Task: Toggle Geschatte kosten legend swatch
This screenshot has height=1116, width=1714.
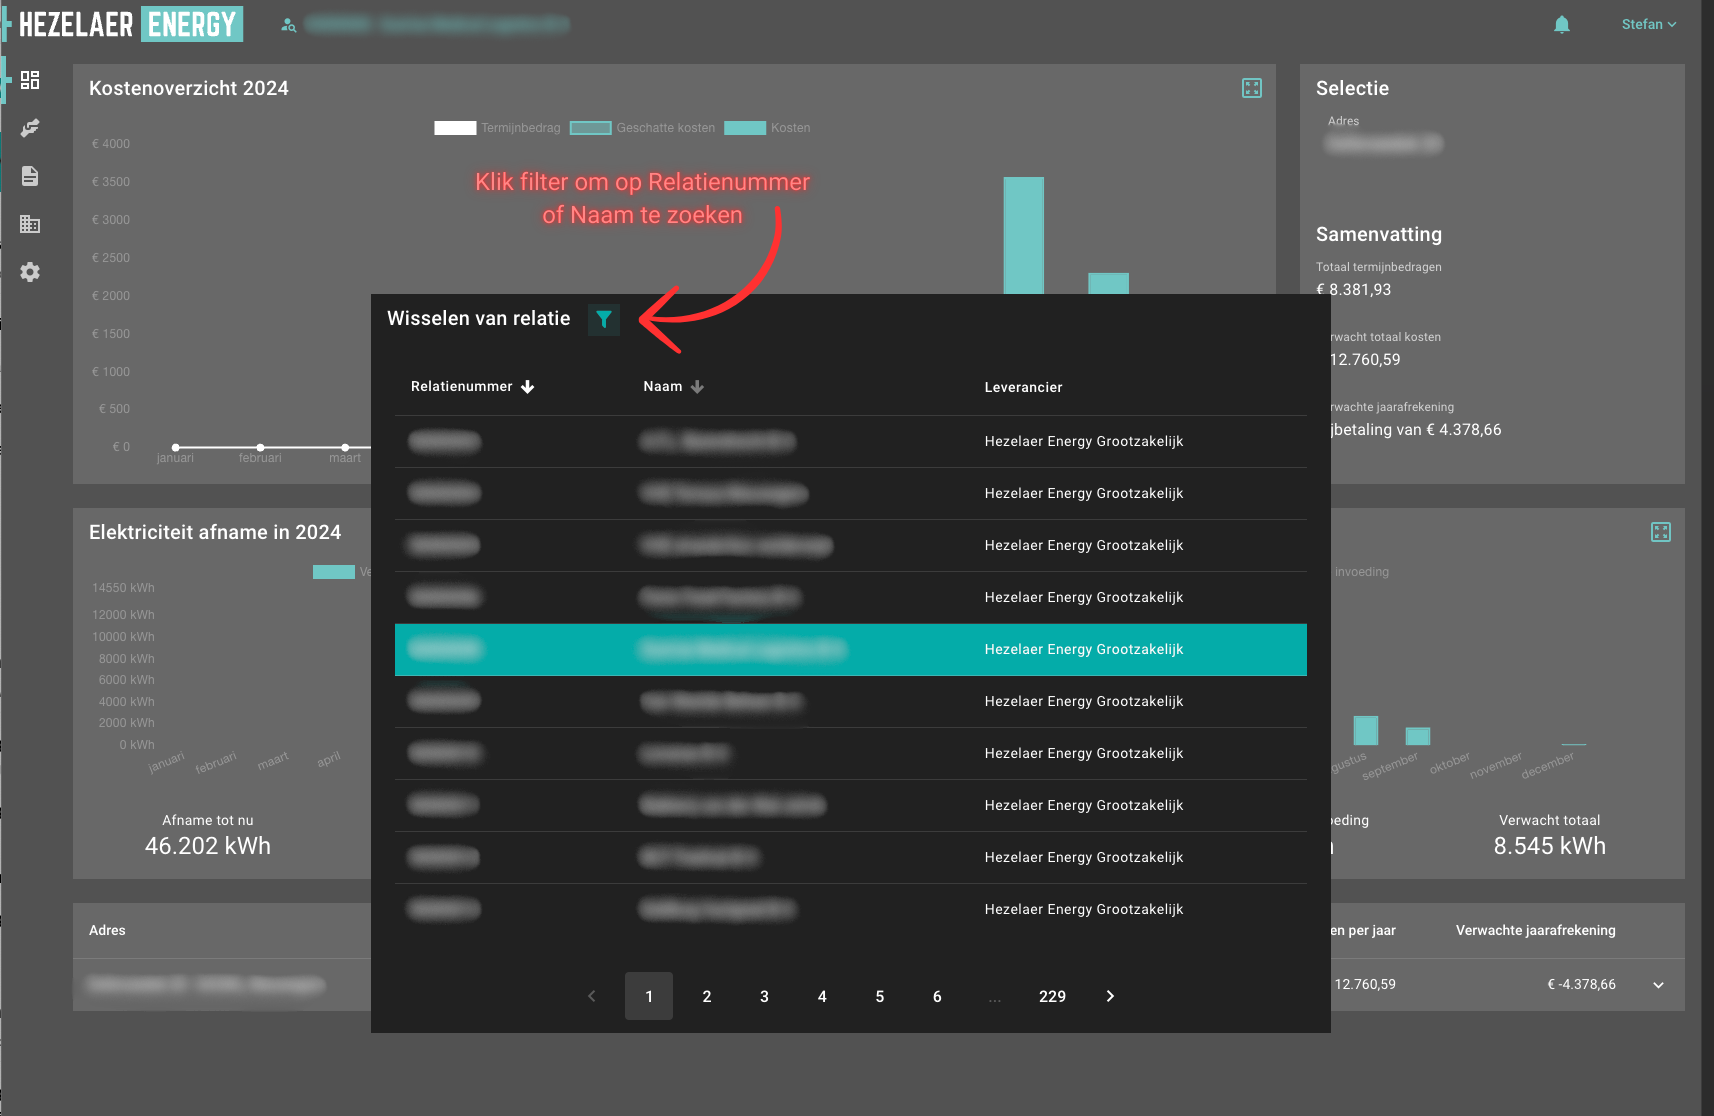Action: [x=590, y=128]
